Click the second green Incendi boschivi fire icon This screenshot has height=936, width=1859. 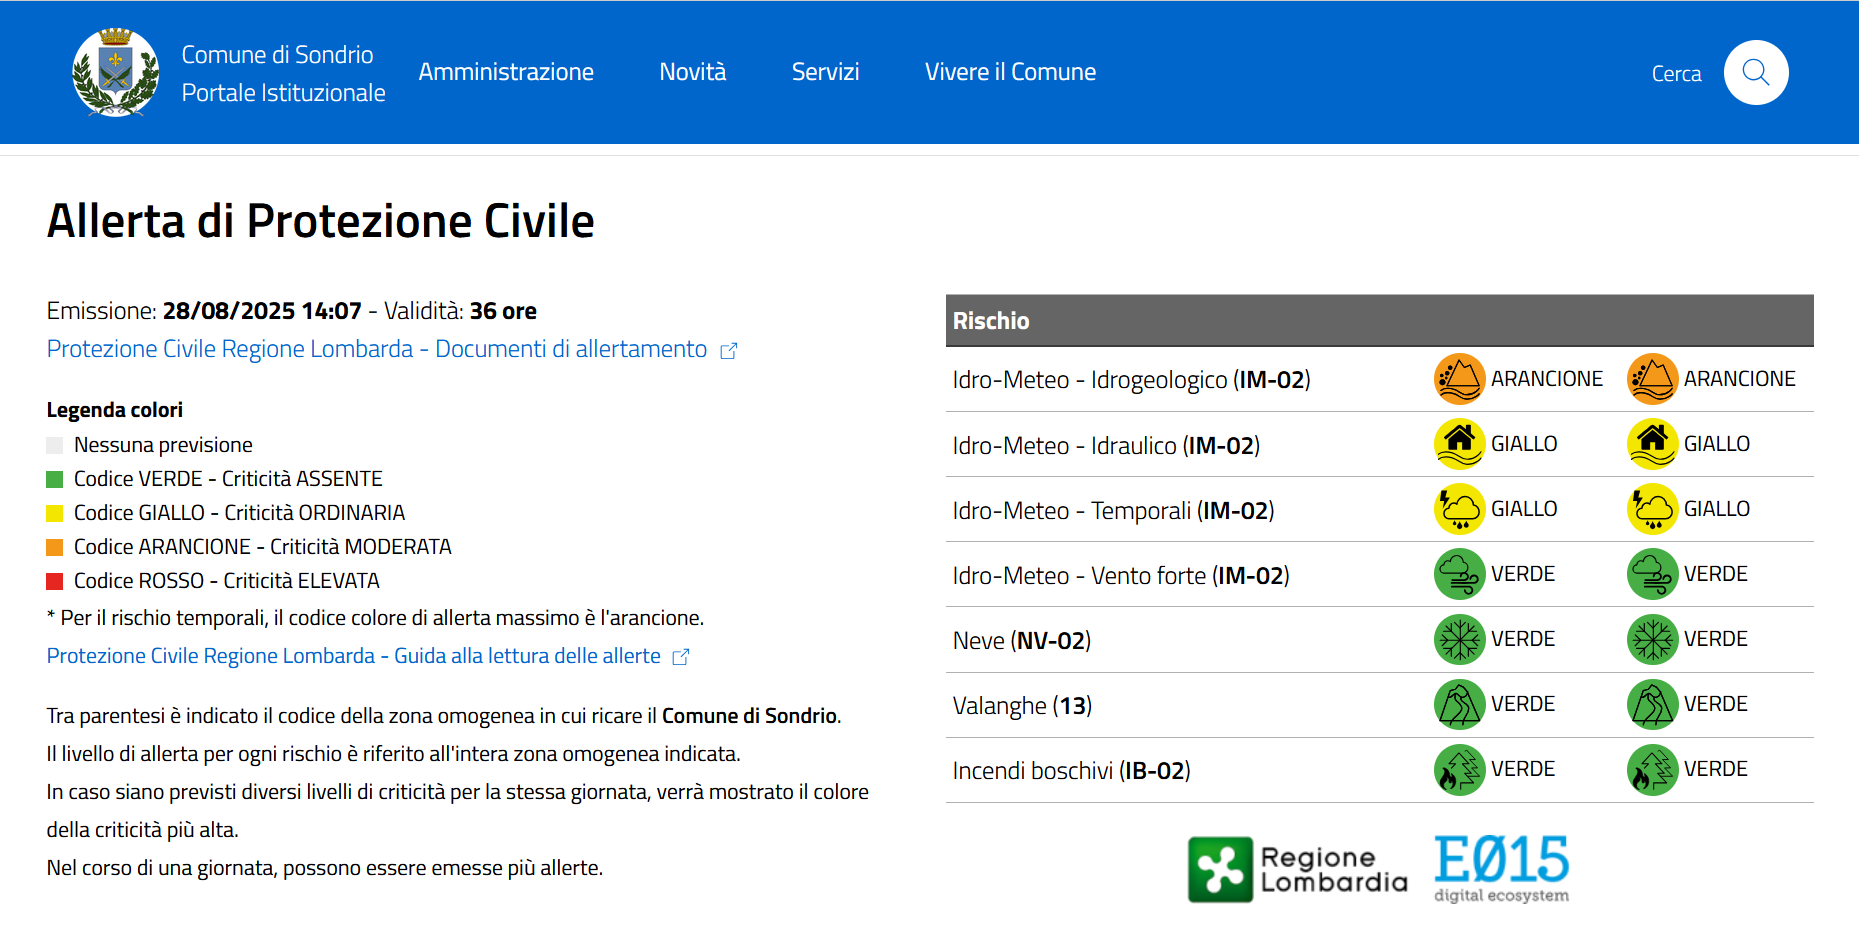(1652, 769)
